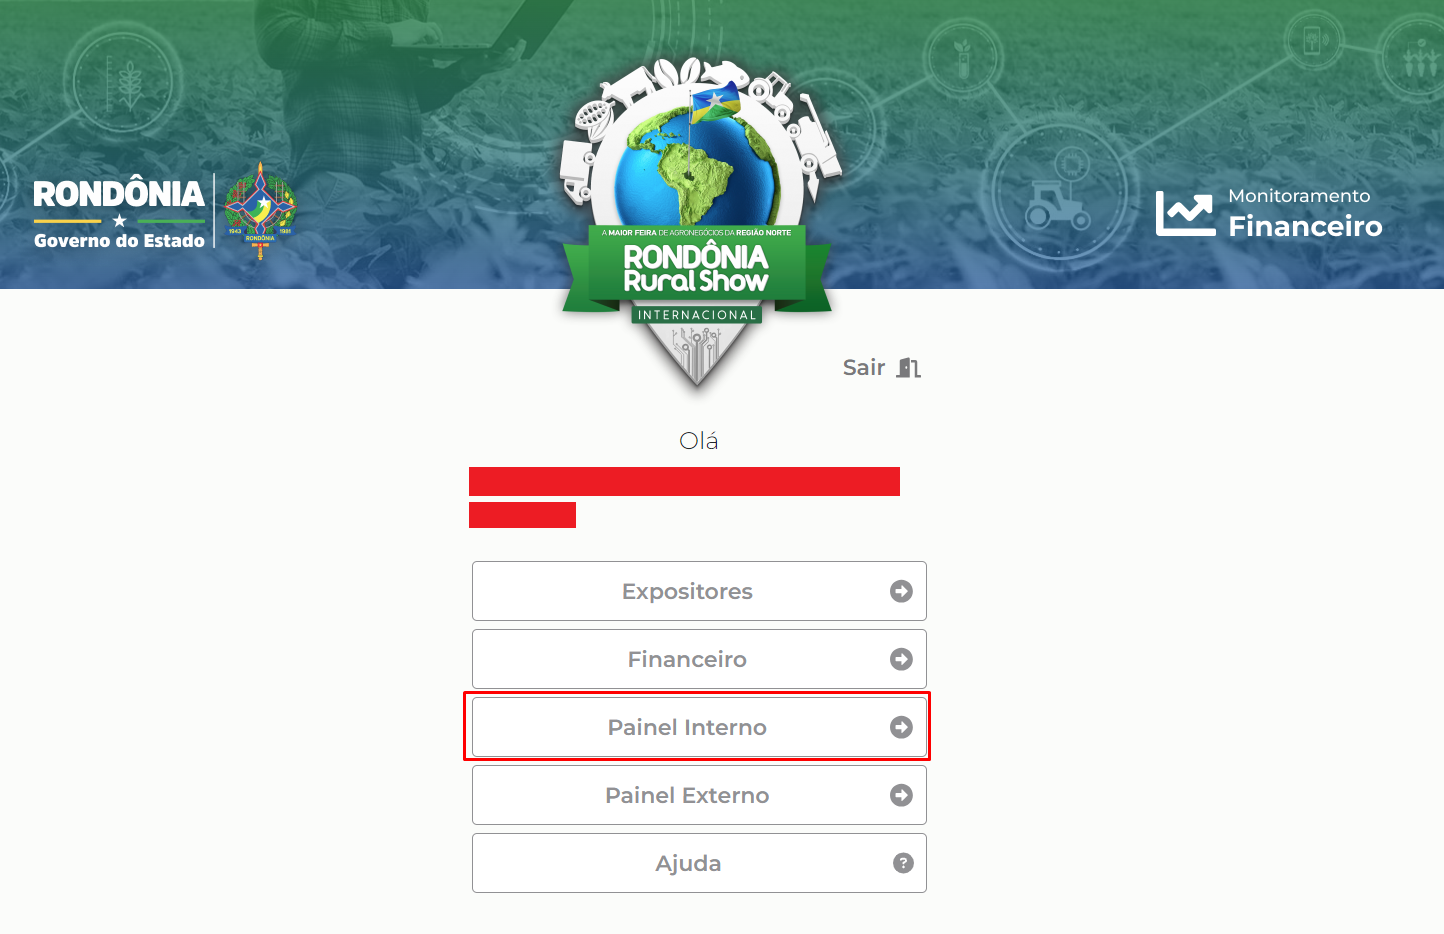Click the Internacional badge under the logo
The width and height of the screenshot is (1444, 934).
(697, 315)
